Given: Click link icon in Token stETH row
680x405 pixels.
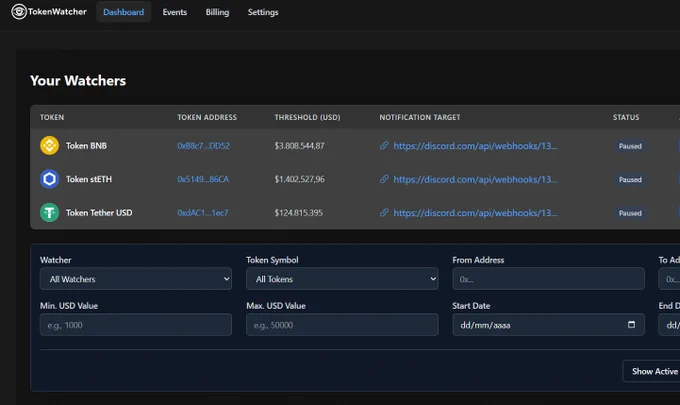Looking at the screenshot, I should (384, 179).
